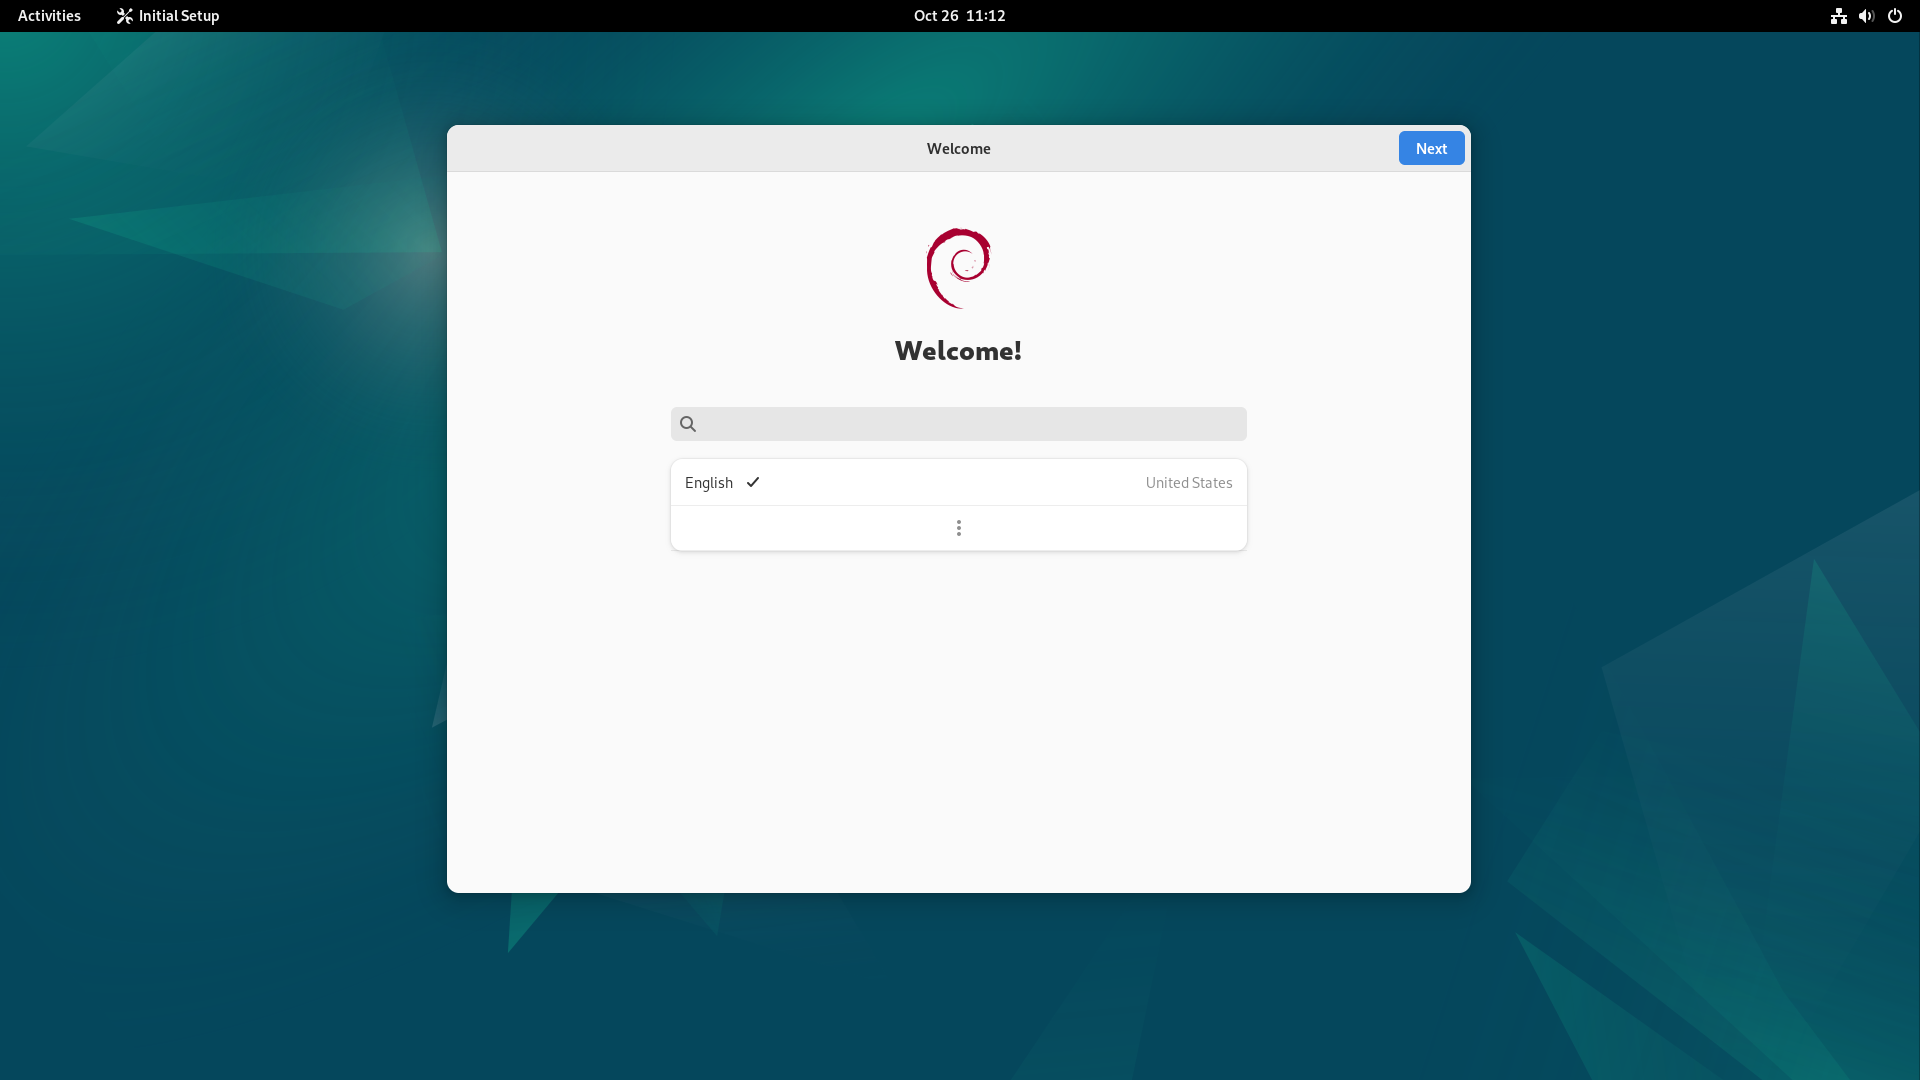The height and width of the screenshot is (1080, 1920).
Task: Click the Debian swirl logo
Action: click(x=958, y=267)
